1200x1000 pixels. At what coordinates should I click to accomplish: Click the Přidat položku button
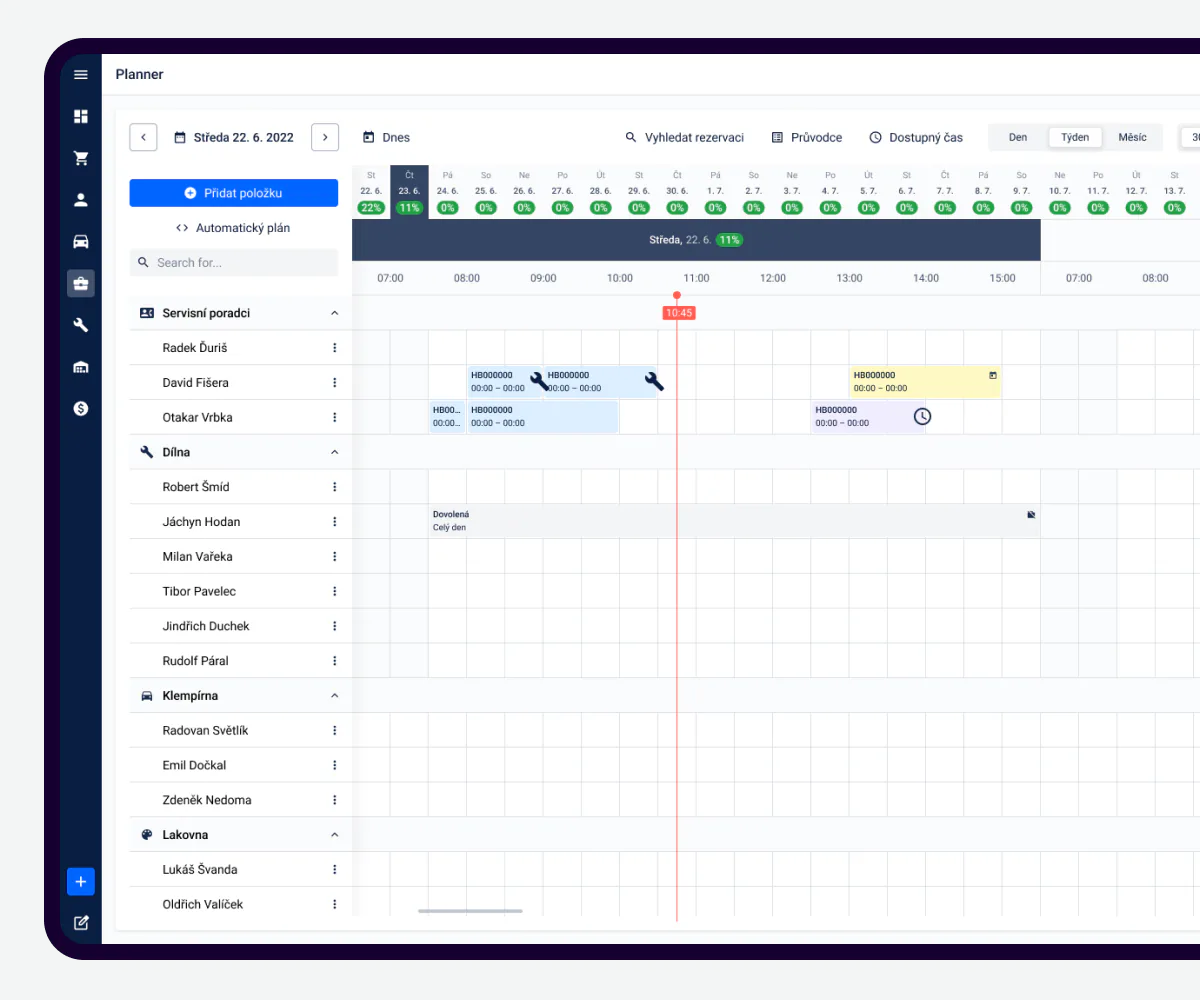pyautogui.click(x=234, y=193)
